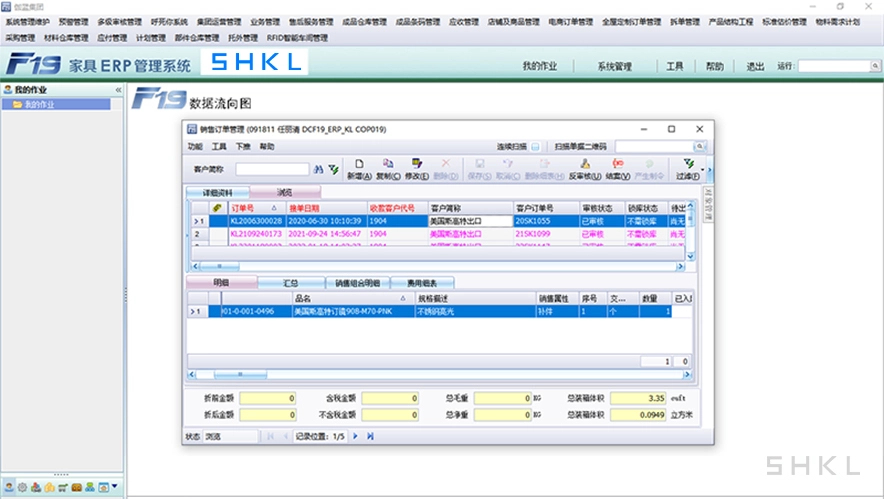
Task: Click the gear icon in bottom-left sidebar strip
Action: tap(22, 487)
